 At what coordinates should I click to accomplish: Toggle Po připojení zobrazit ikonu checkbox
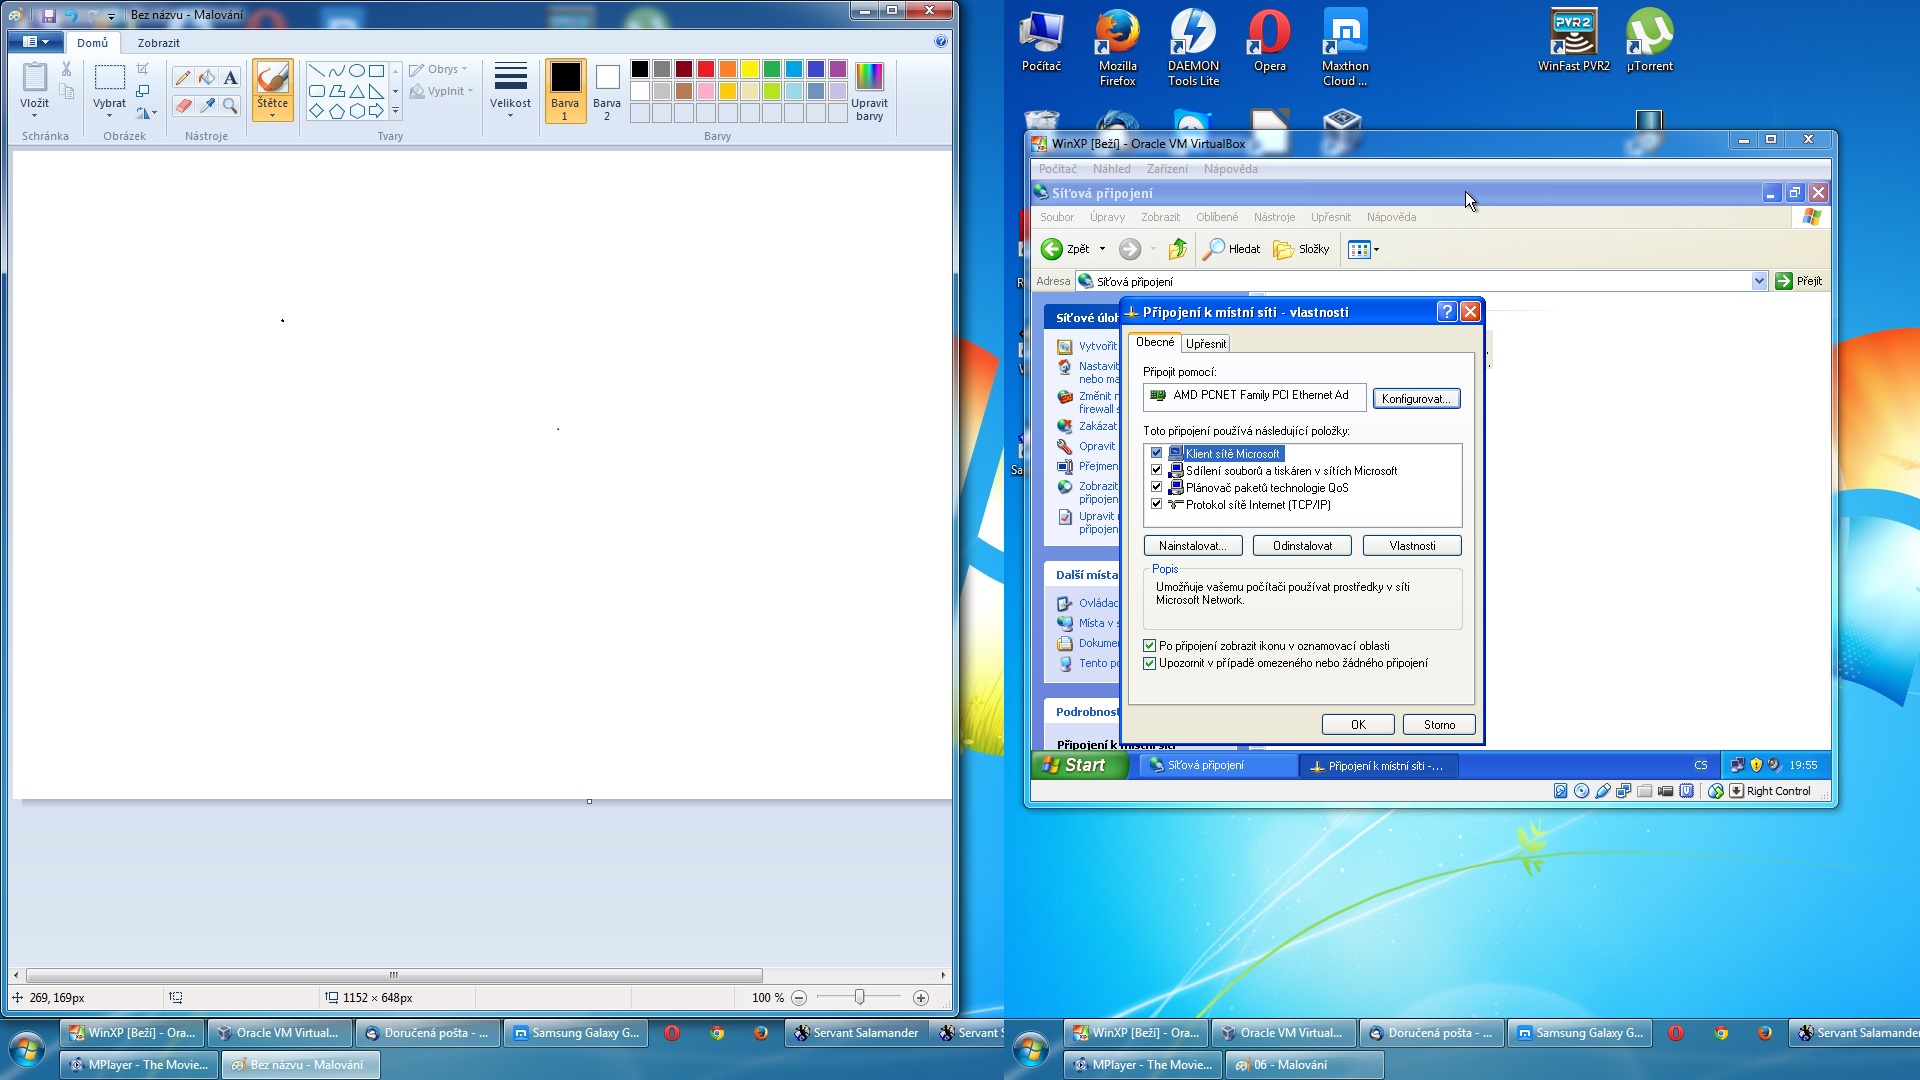(x=1149, y=646)
